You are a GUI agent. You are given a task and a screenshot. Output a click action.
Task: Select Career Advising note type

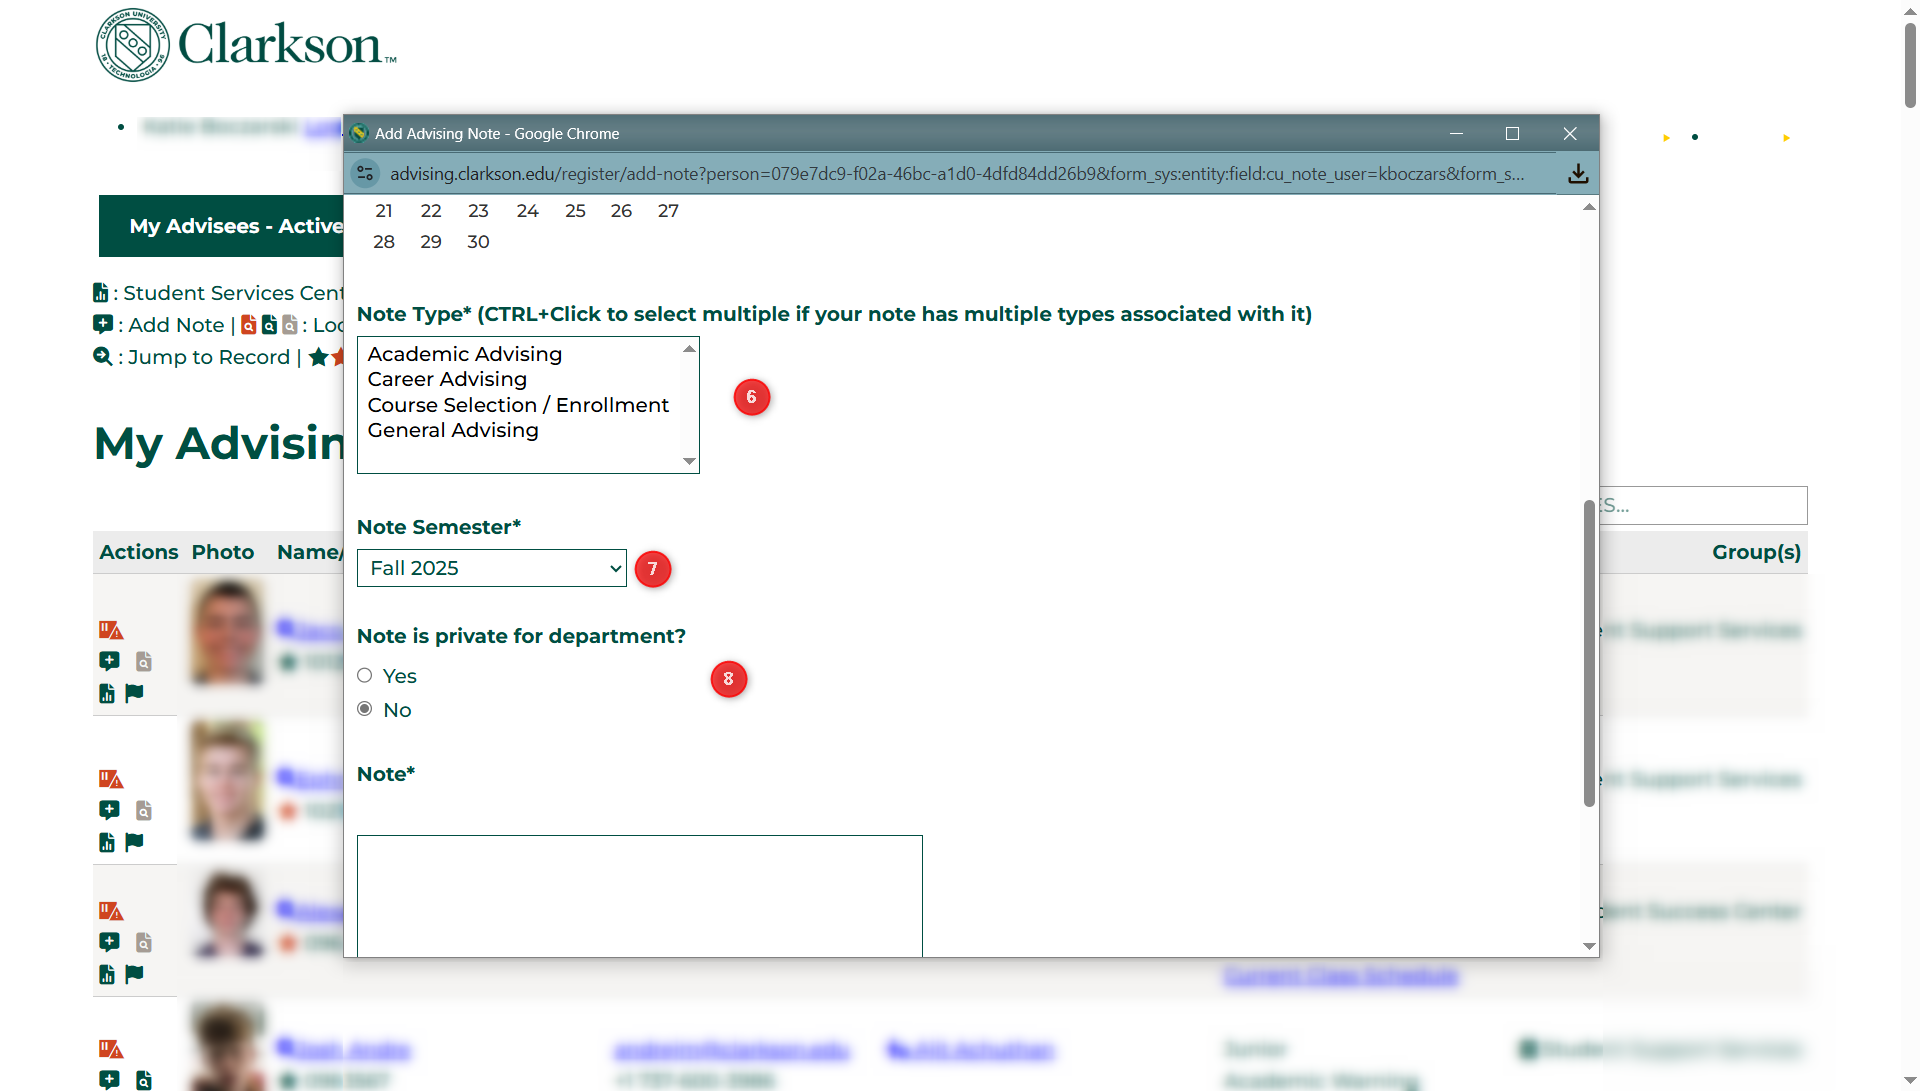click(447, 379)
